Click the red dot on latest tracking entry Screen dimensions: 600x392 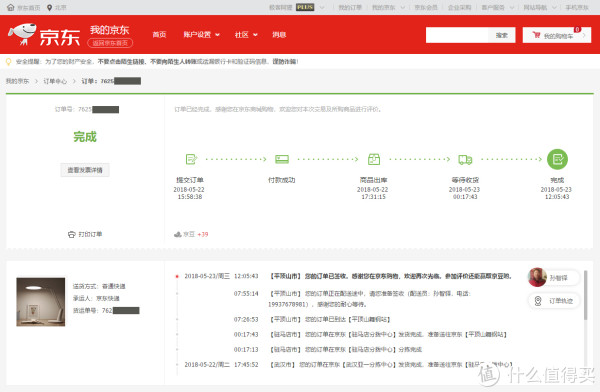click(177, 276)
